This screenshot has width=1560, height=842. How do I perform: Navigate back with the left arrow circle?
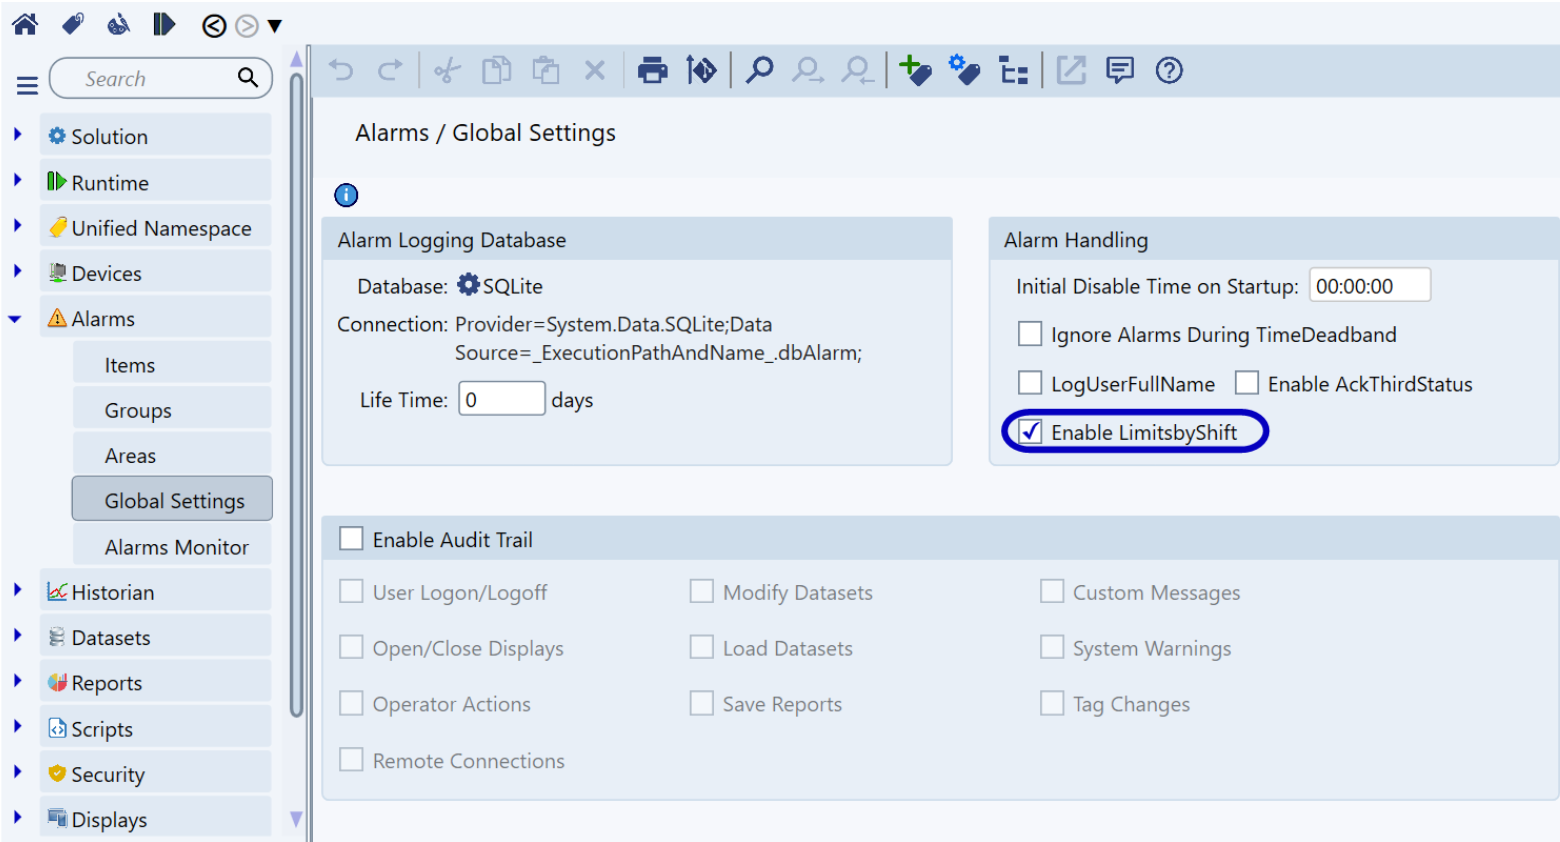point(214,26)
